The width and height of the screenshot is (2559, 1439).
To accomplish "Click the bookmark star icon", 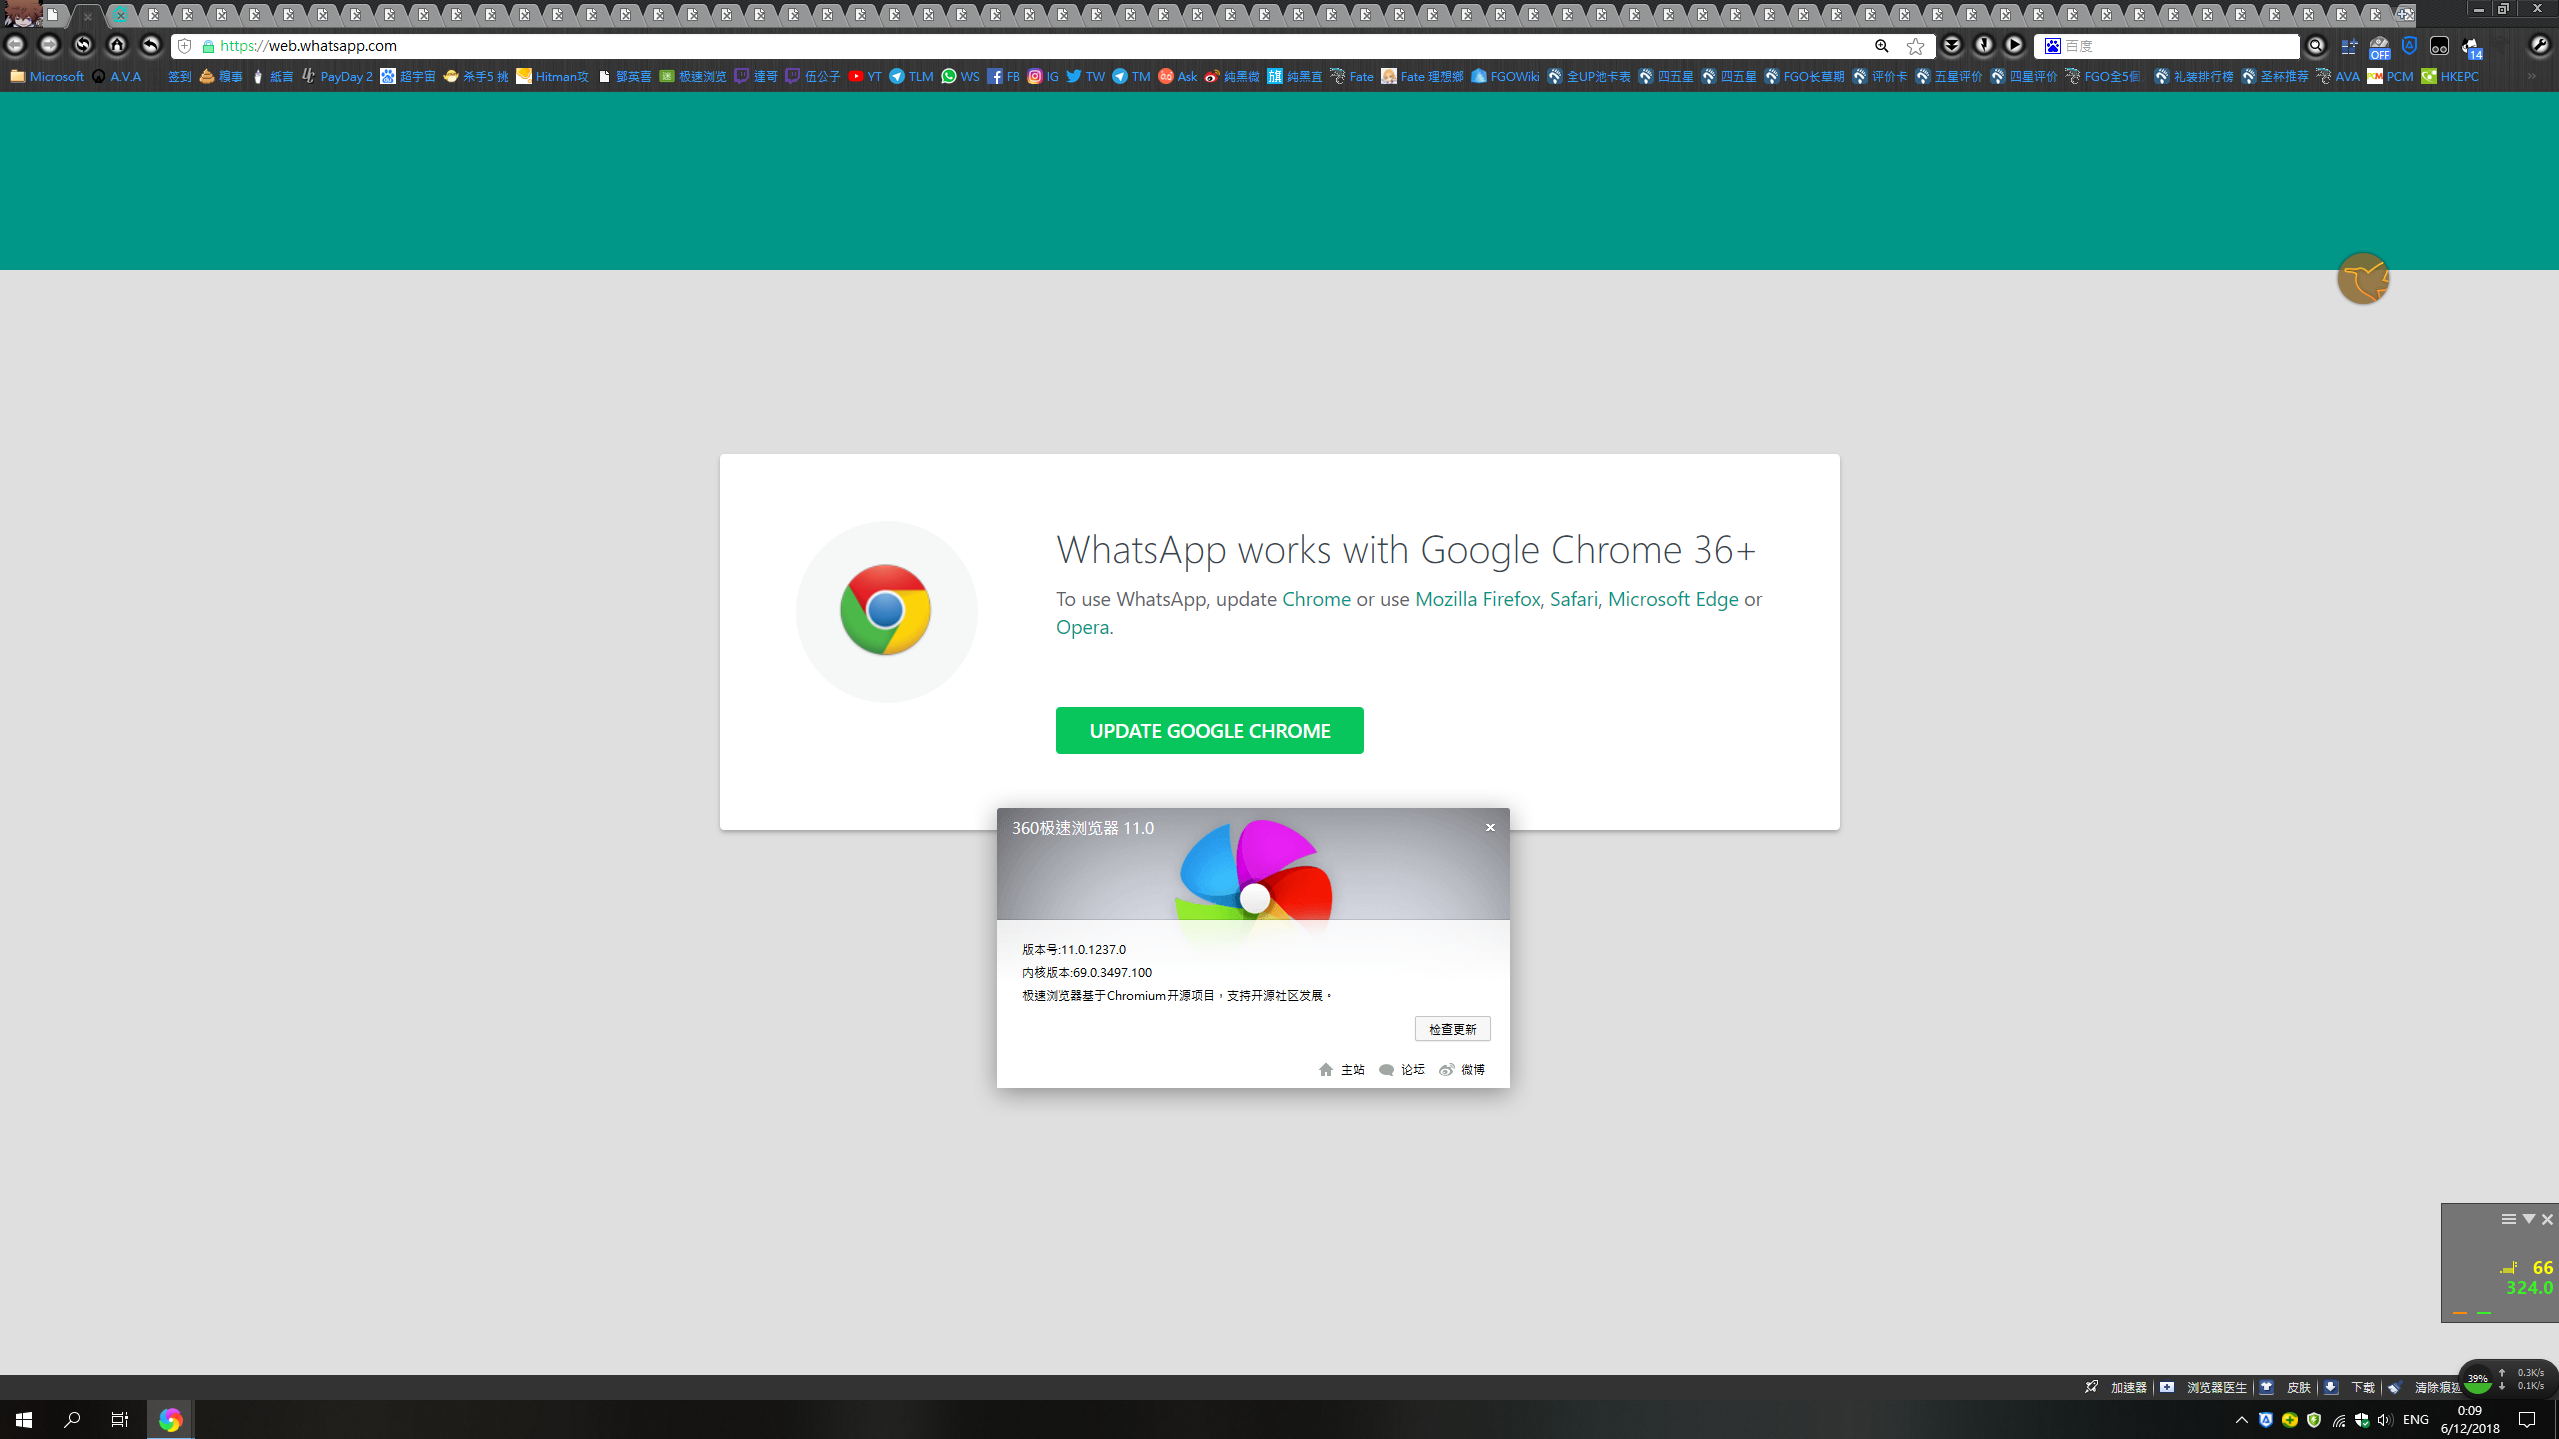I will (1915, 46).
